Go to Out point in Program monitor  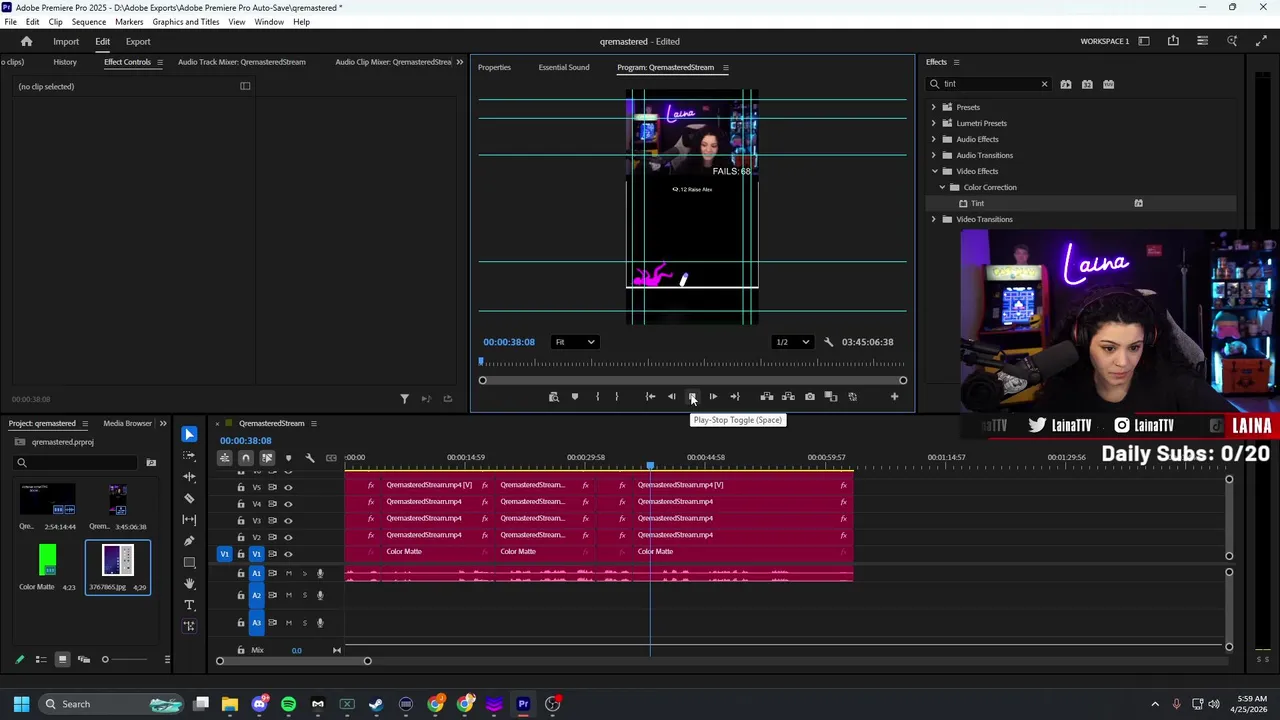pos(735,397)
